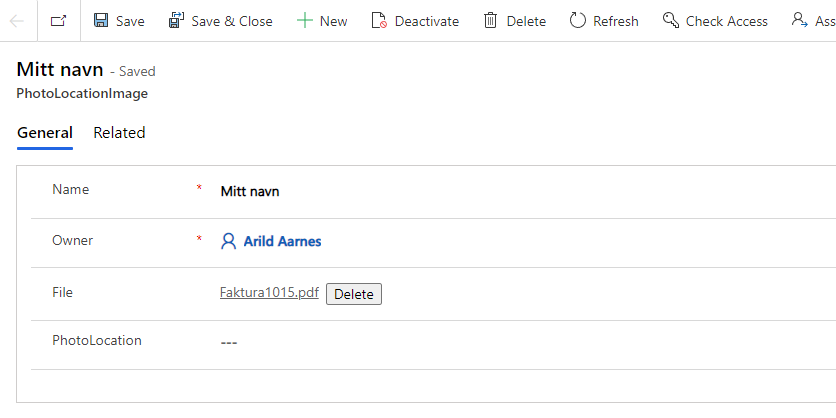Click the Check Access key icon

click(670, 21)
